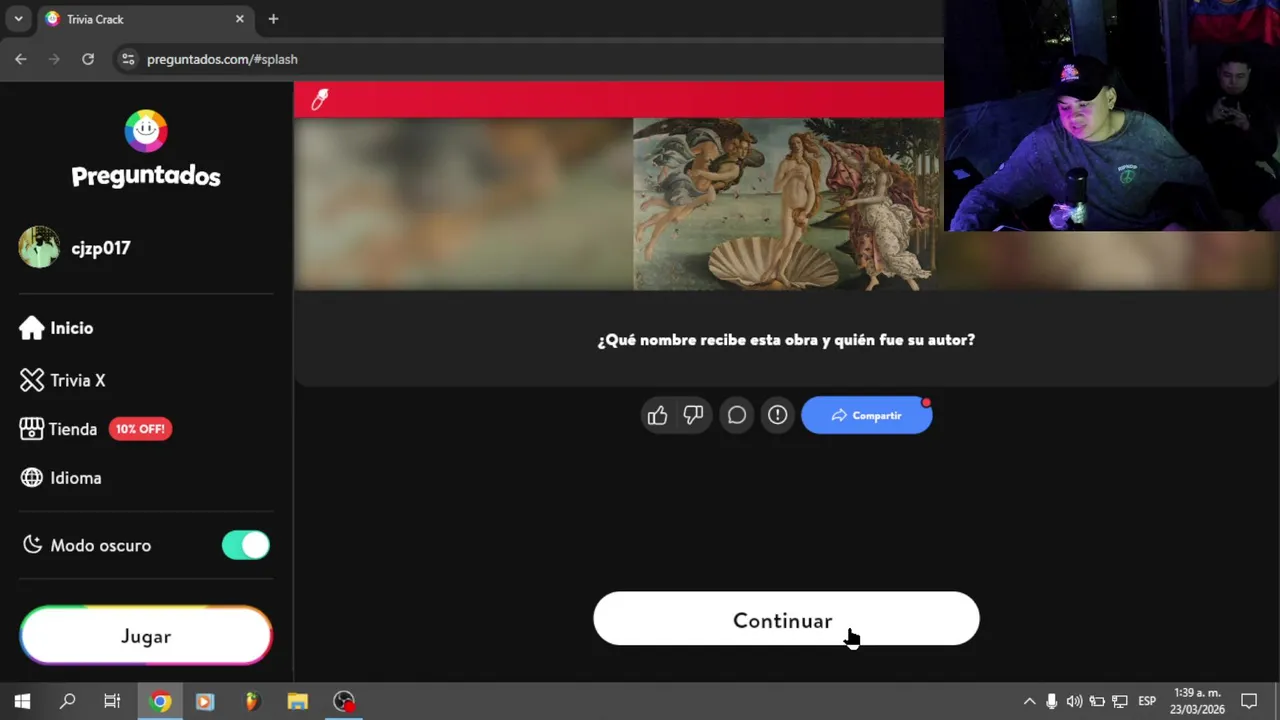Open Trivia X in the sidebar
The width and height of the screenshot is (1280, 720).
point(62,380)
